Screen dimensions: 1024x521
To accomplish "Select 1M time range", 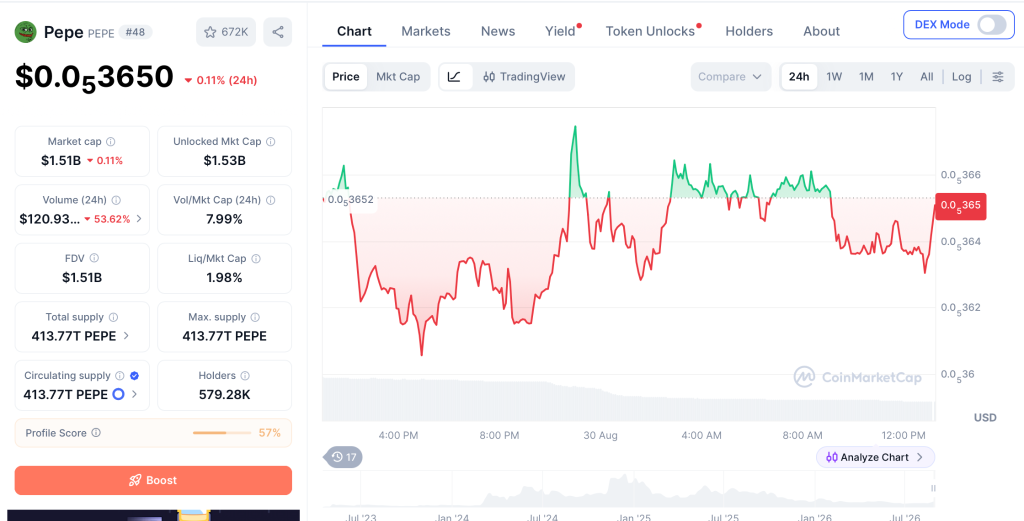I will point(866,76).
